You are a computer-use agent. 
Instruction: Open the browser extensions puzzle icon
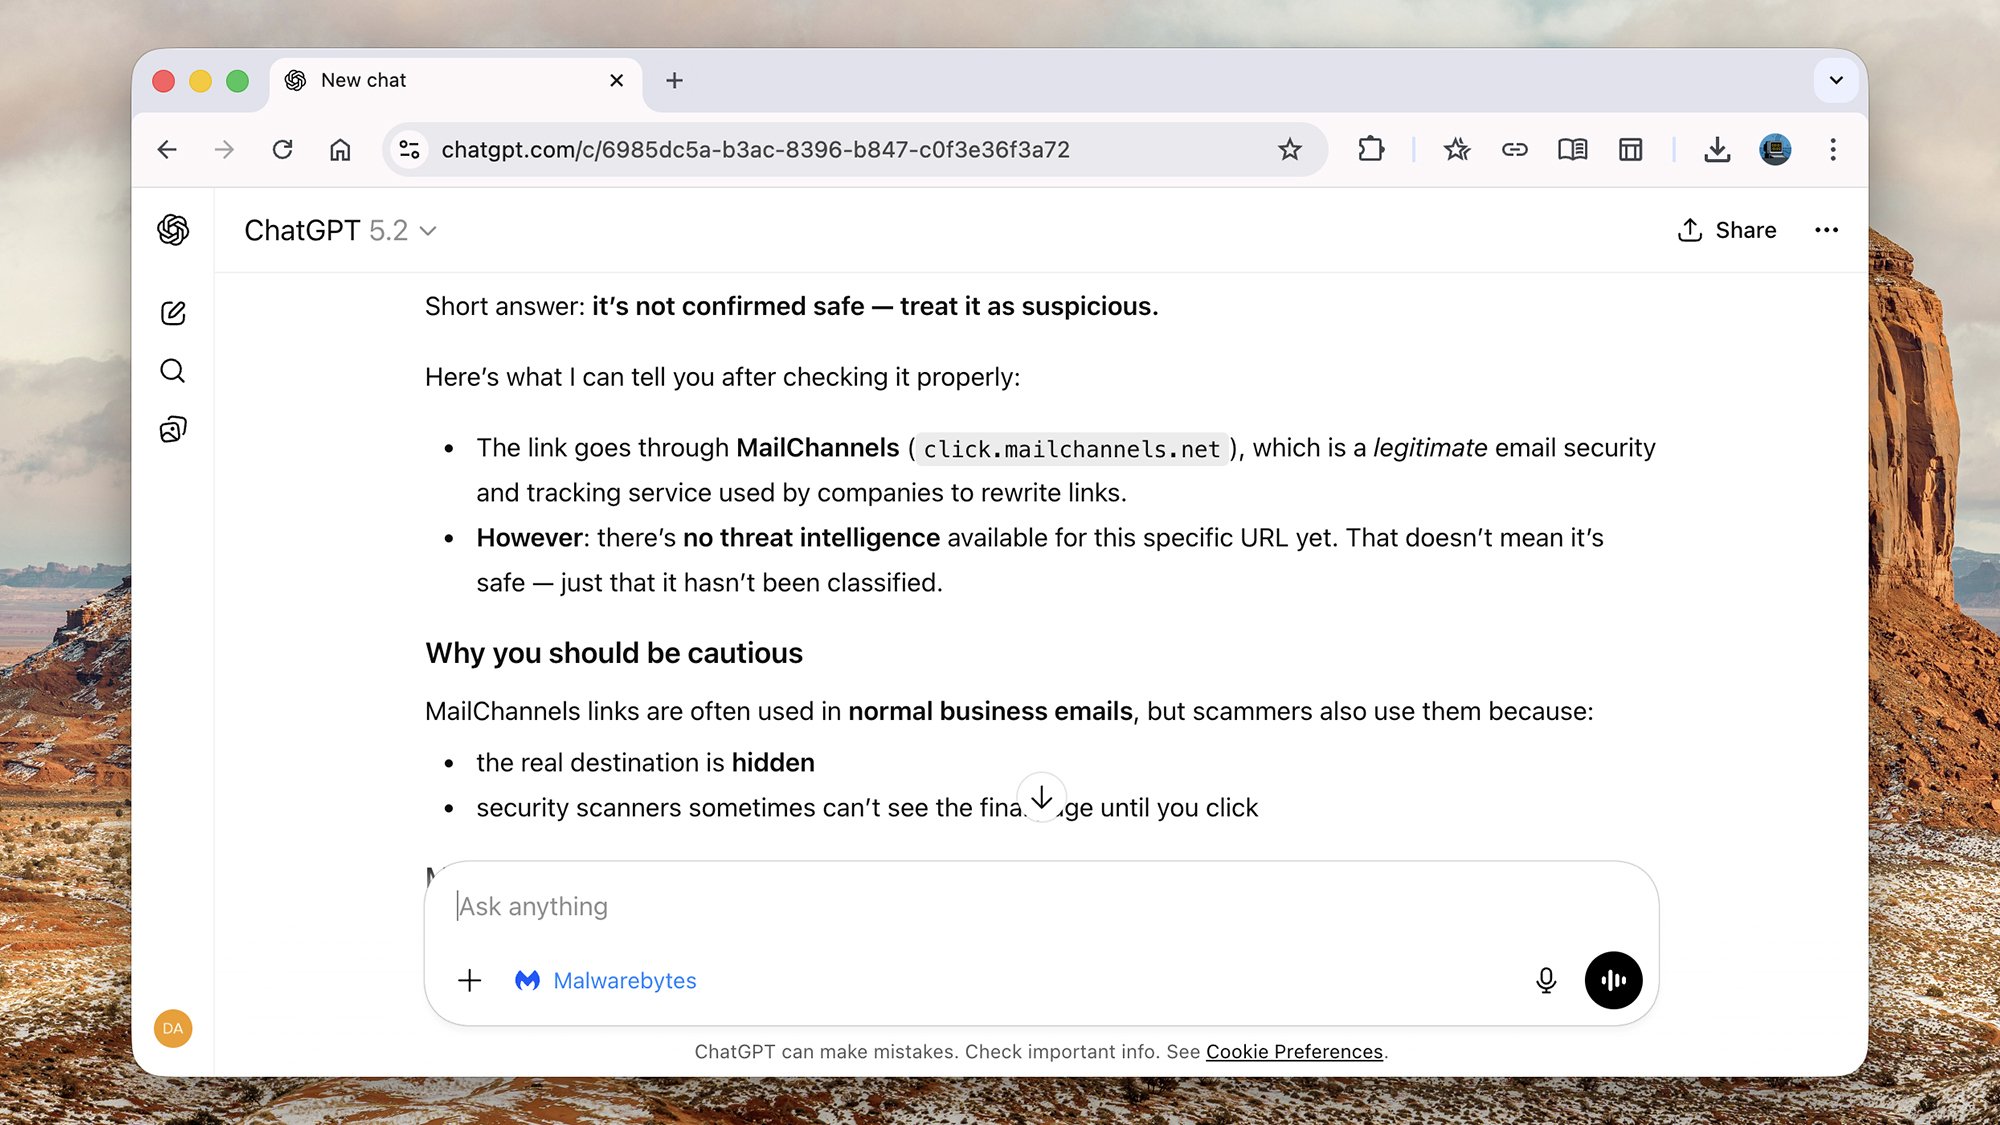pos(1371,150)
